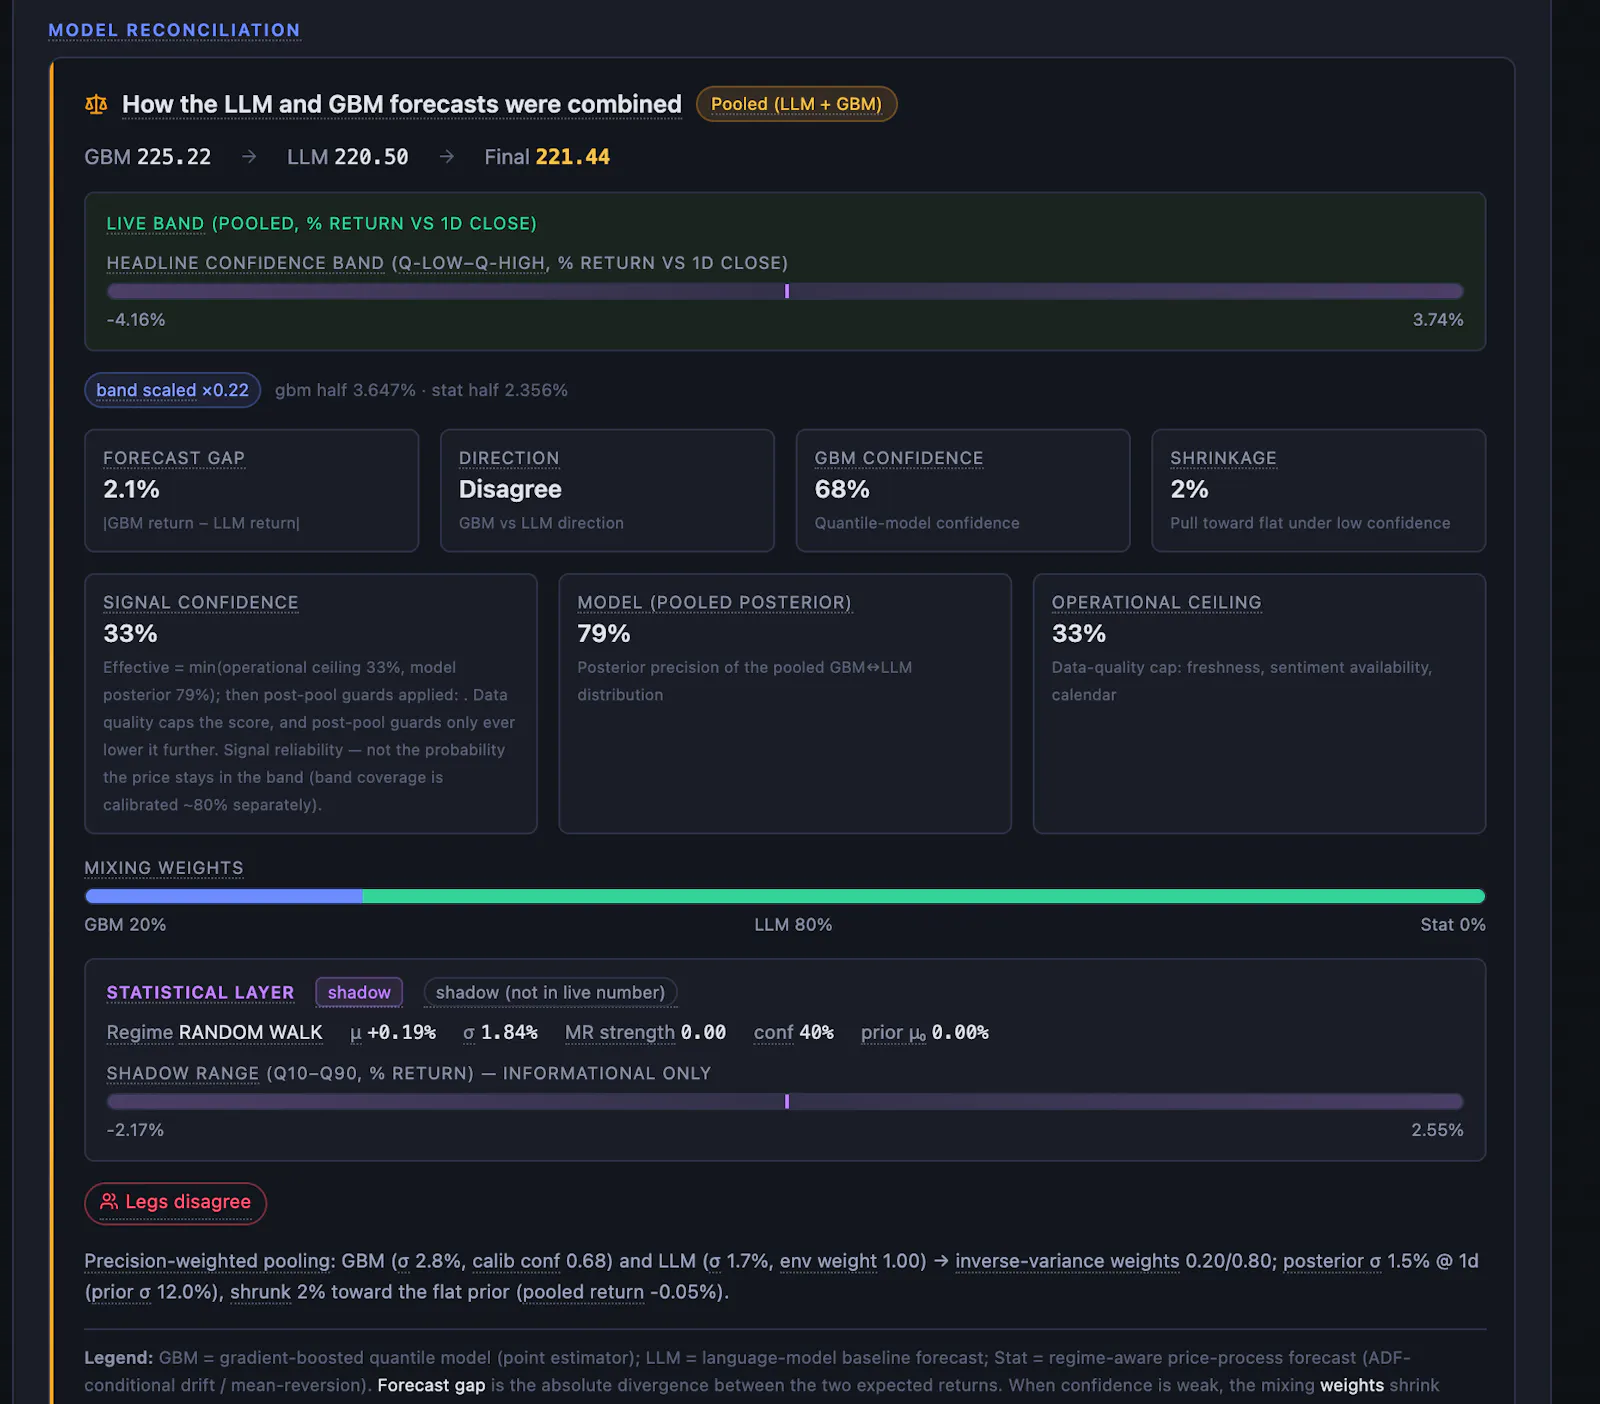Select the OPERATIONAL CEILING card
The image size is (1600, 1404).
coord(1259,704)
